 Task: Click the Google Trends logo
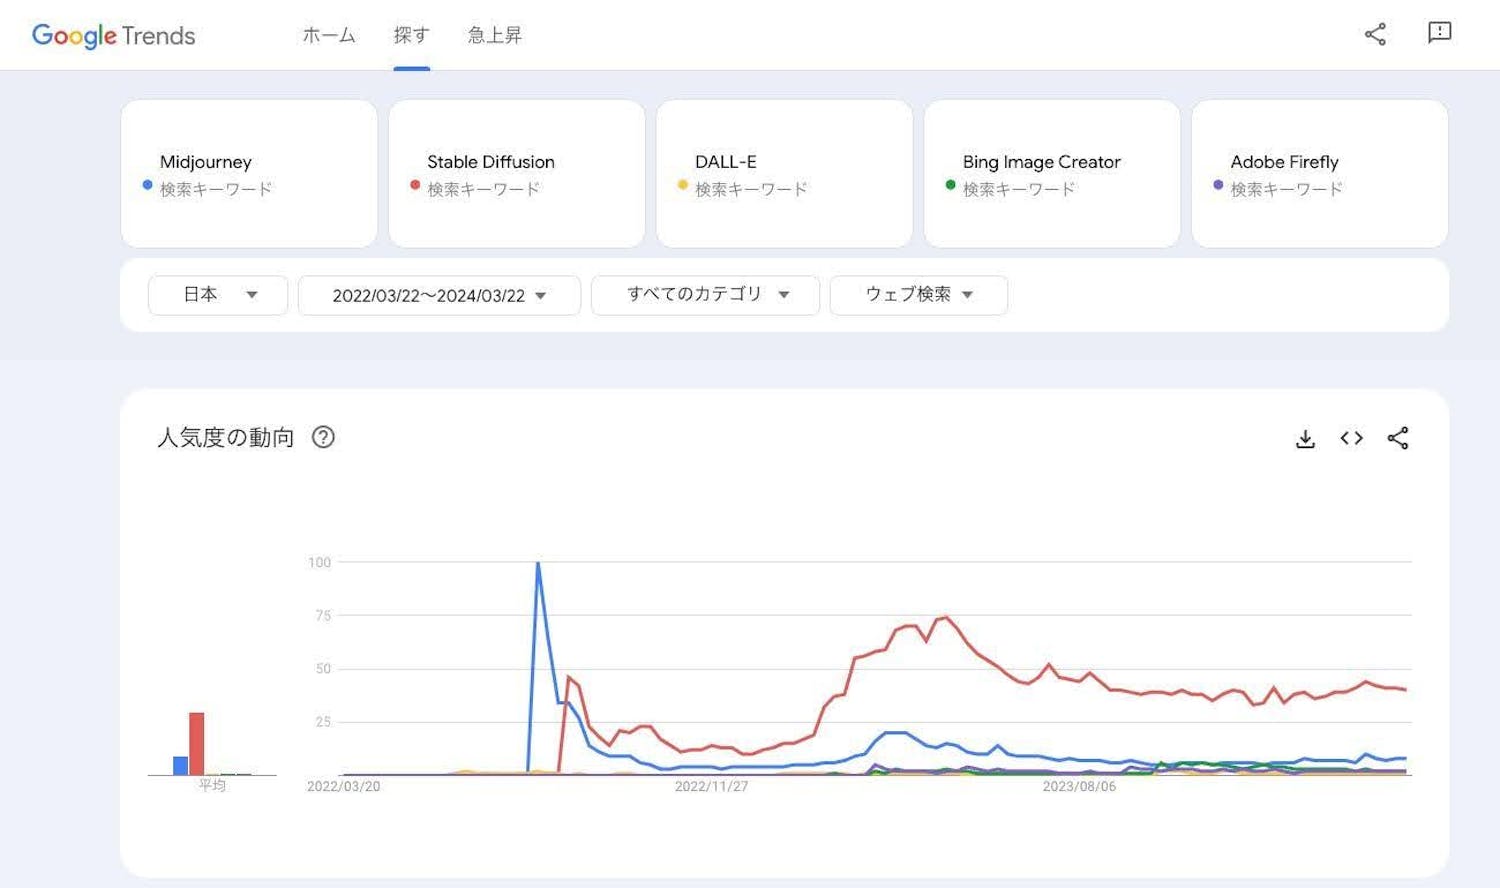[x=113, y=35]
